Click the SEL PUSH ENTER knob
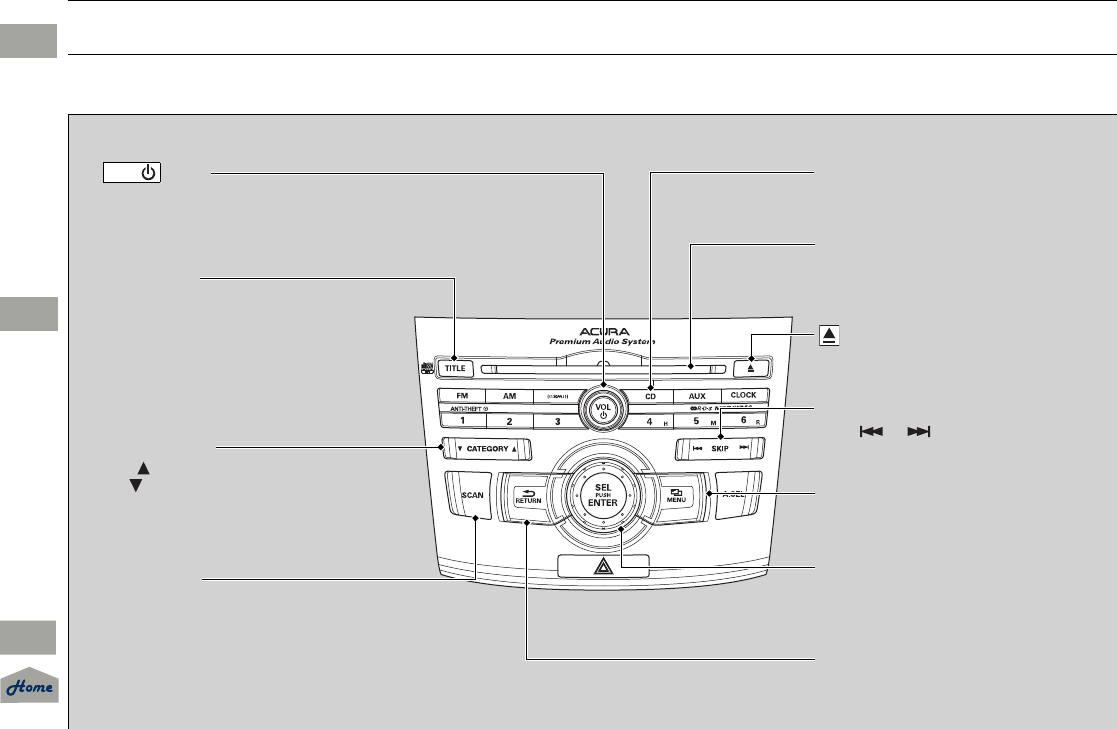This screenshot has height=729, width=1117. point(603,495)
